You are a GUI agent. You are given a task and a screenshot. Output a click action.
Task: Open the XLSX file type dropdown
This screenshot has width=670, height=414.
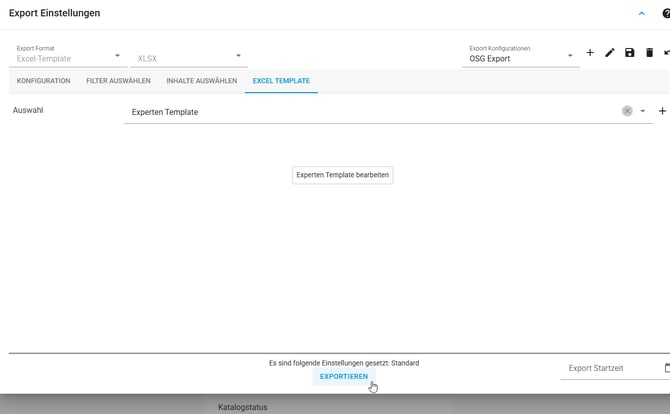tap(189, 58)
